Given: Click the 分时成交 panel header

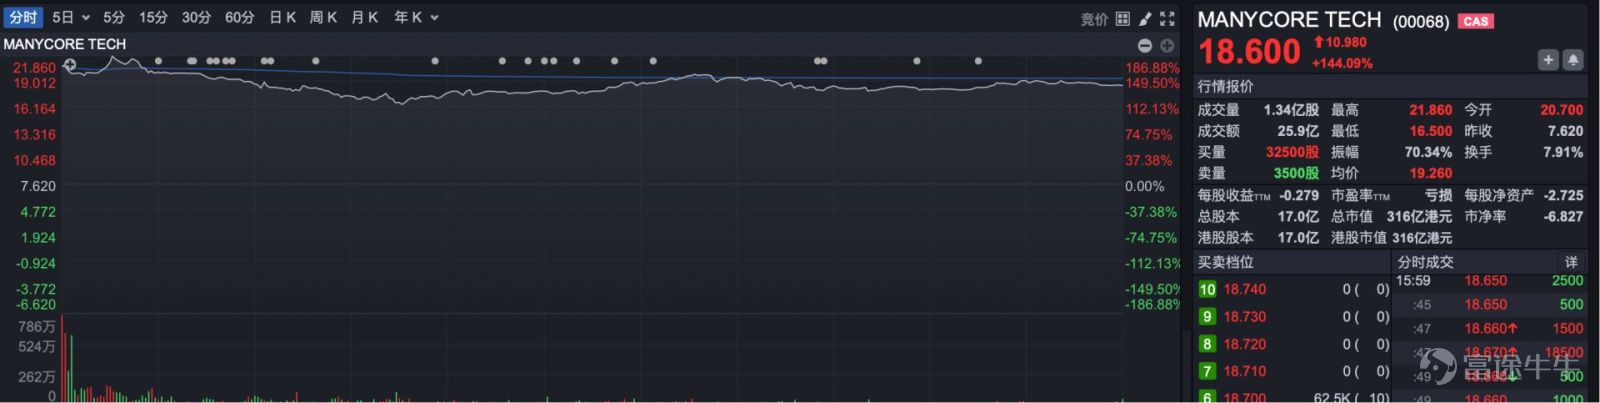Looking at the screenshot, I should click(1426, 262).
